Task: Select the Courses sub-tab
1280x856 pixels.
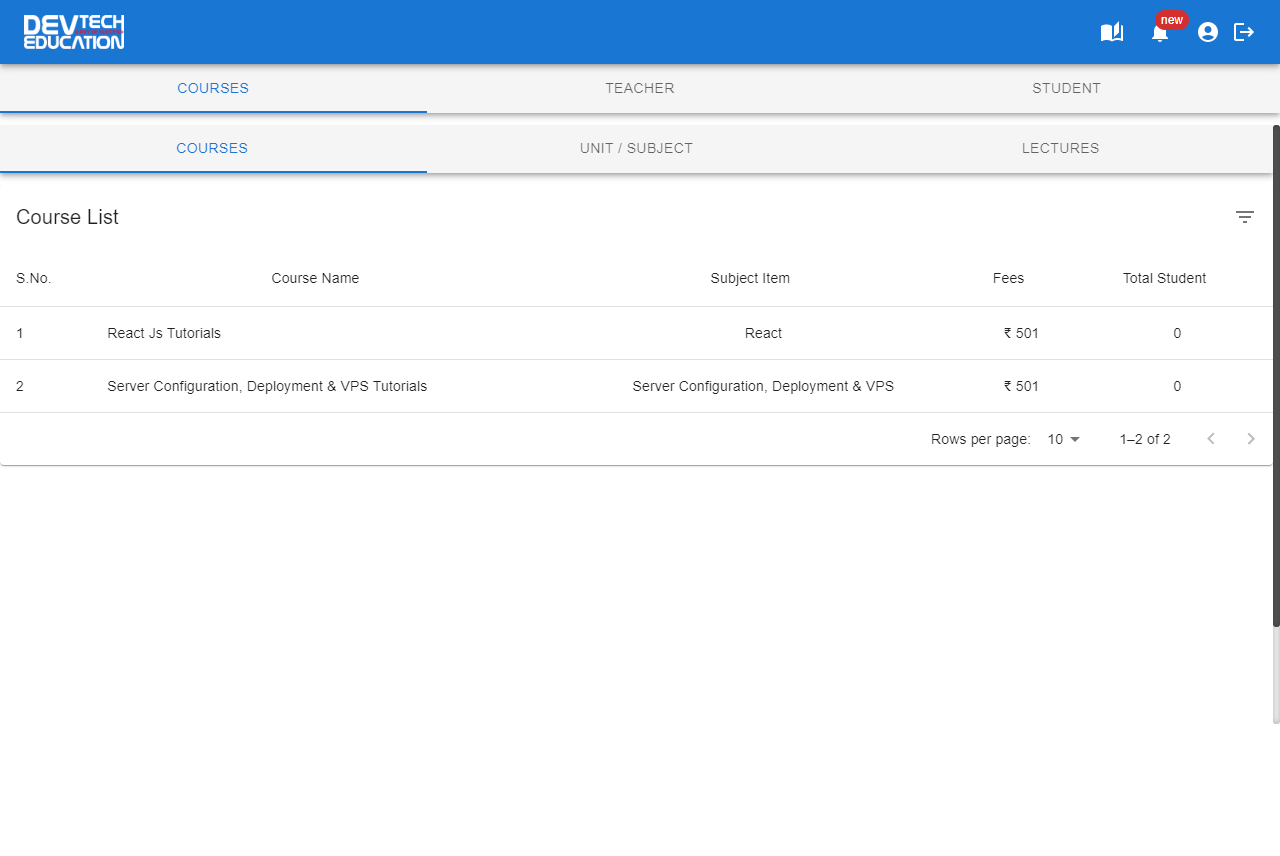Action: click(x=212, y=148)
